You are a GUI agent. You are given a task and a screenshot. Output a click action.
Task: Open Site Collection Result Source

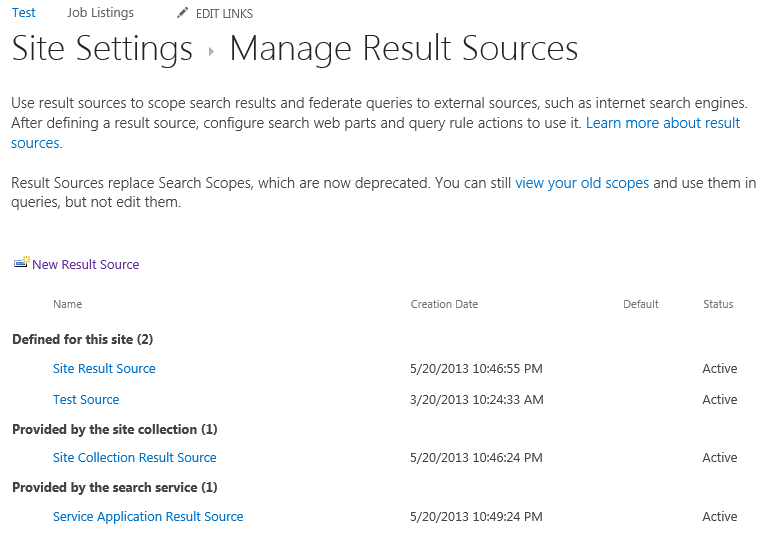click(x=135, y=457)
